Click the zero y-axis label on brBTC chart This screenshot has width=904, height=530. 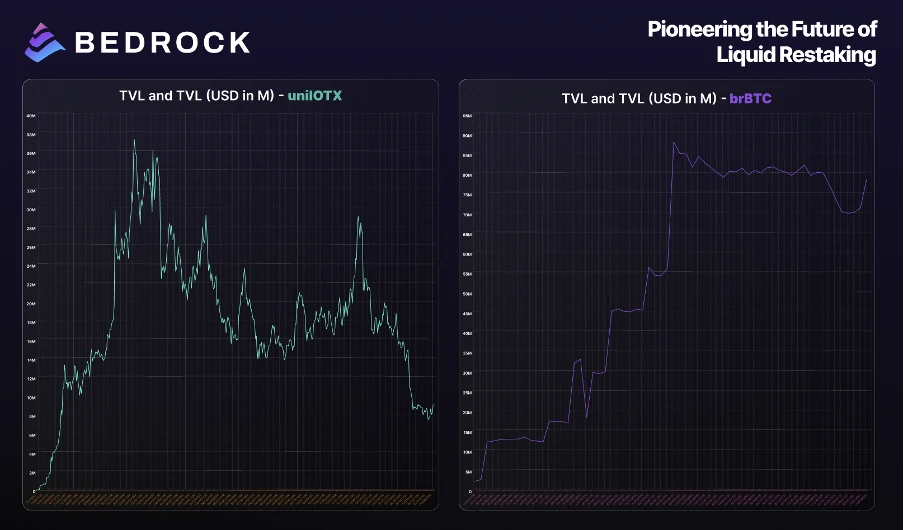coord(469,490)
